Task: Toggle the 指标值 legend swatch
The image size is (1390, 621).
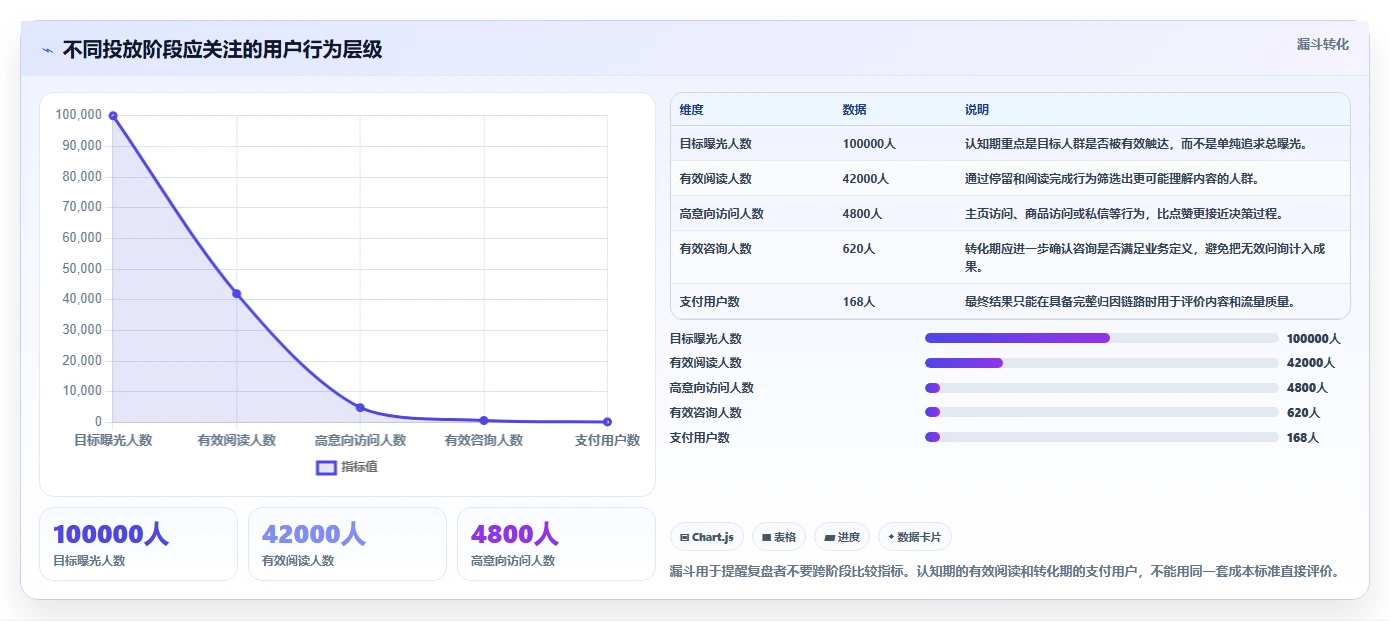Action: coord(326,467)
